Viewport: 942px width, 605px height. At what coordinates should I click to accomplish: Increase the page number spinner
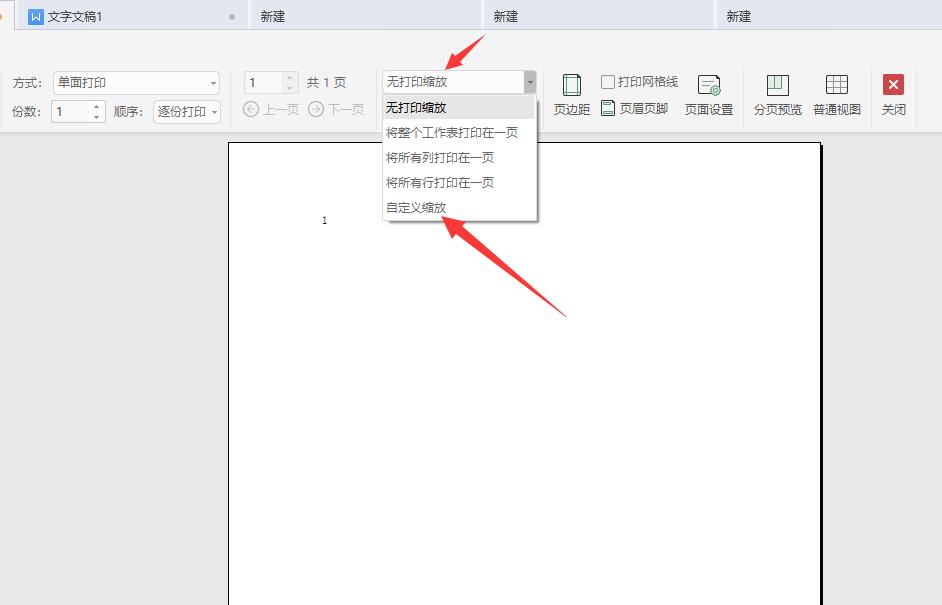tap(290, 78)
